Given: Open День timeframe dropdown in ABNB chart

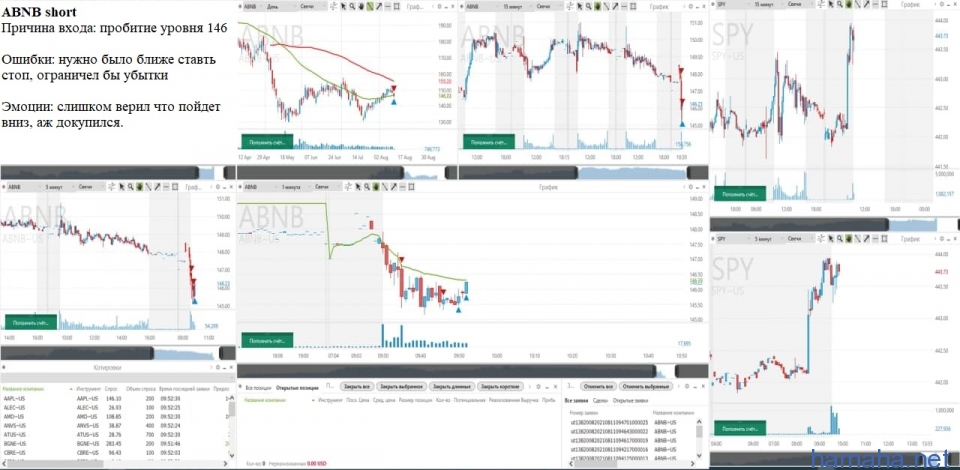Looking at the screenshot, I should click(x=282, y=6).
